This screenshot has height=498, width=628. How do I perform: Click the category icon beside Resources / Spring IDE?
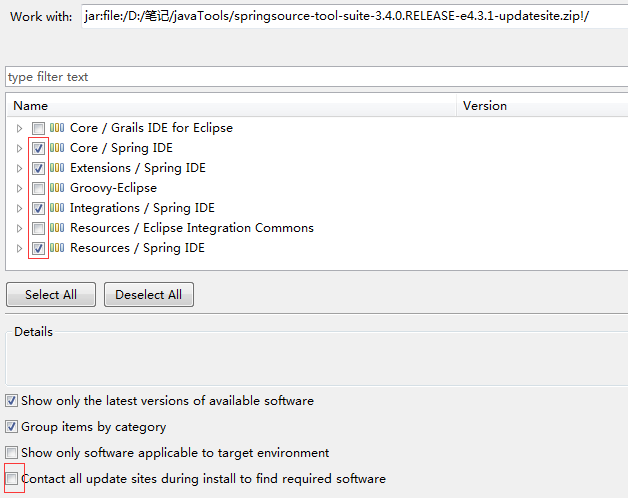point(57,248)
